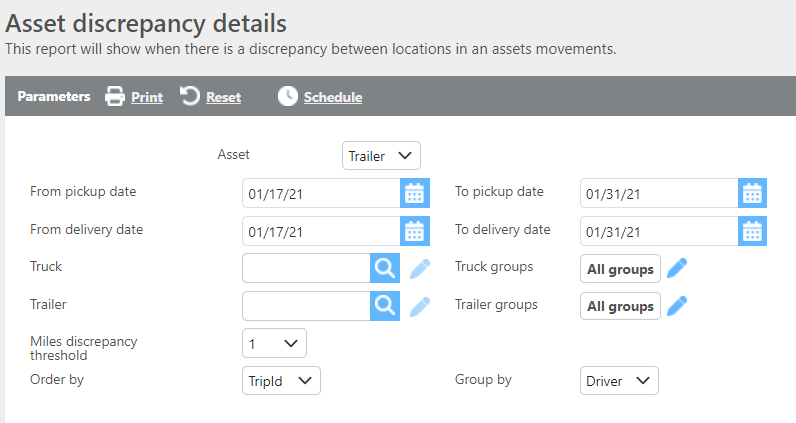Open calendar for To pickup date
Image resolution: width=796 pixels, height=423 pixels.
(x=752, y=193)
